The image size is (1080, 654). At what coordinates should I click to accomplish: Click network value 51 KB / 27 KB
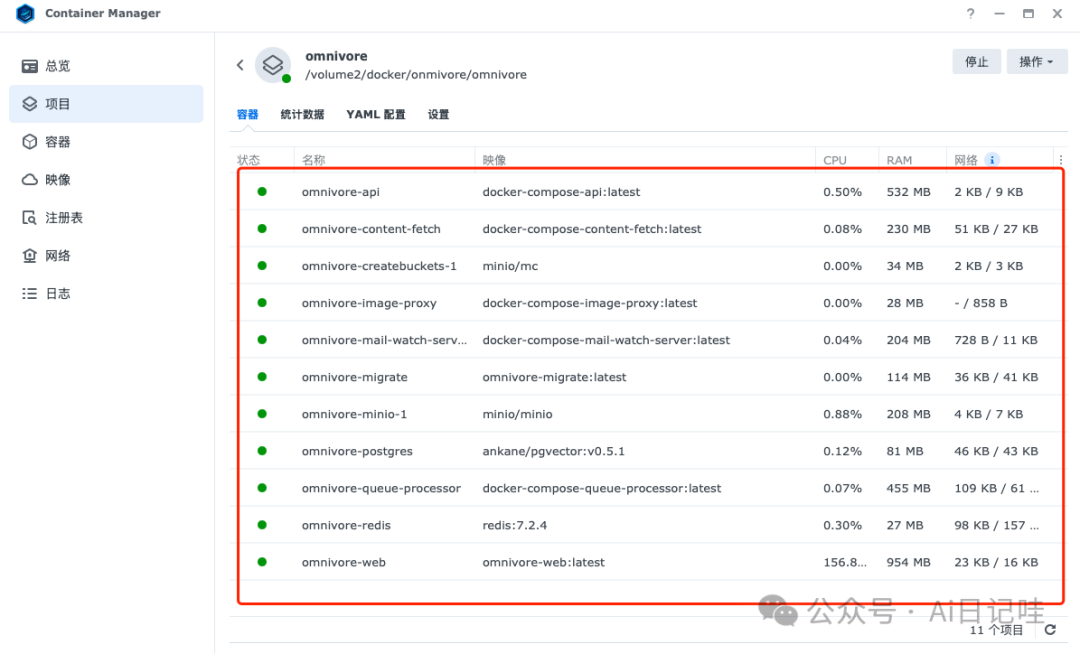point(995,229)
